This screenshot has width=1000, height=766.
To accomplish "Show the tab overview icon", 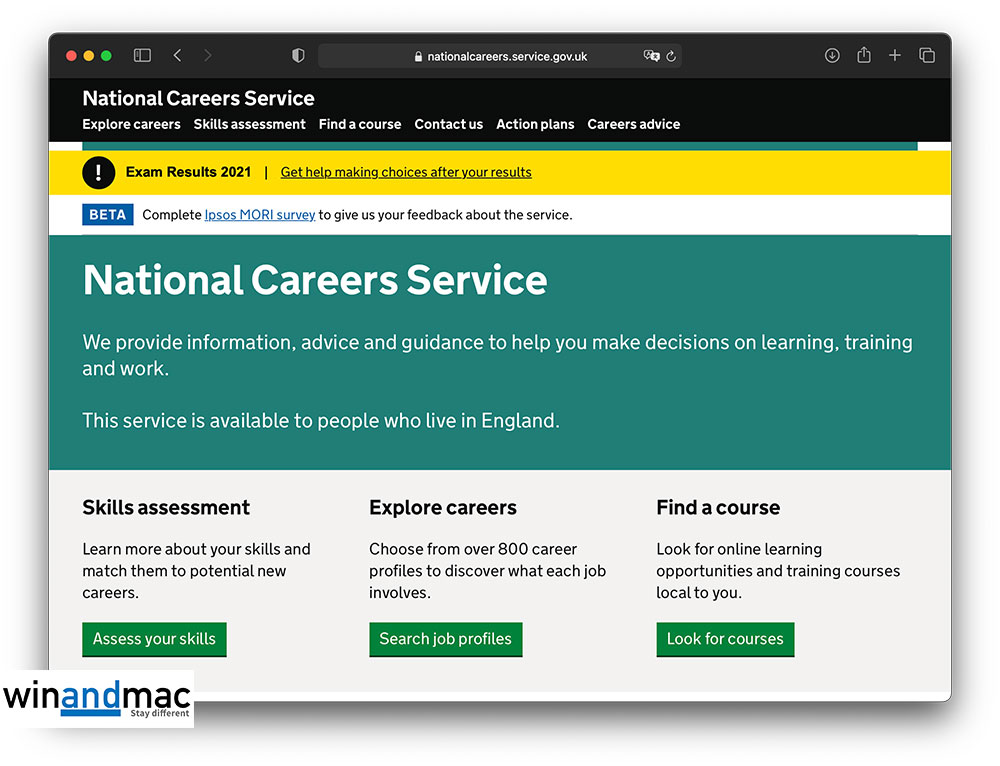I will pyautogui.click(x=927, y=56).
